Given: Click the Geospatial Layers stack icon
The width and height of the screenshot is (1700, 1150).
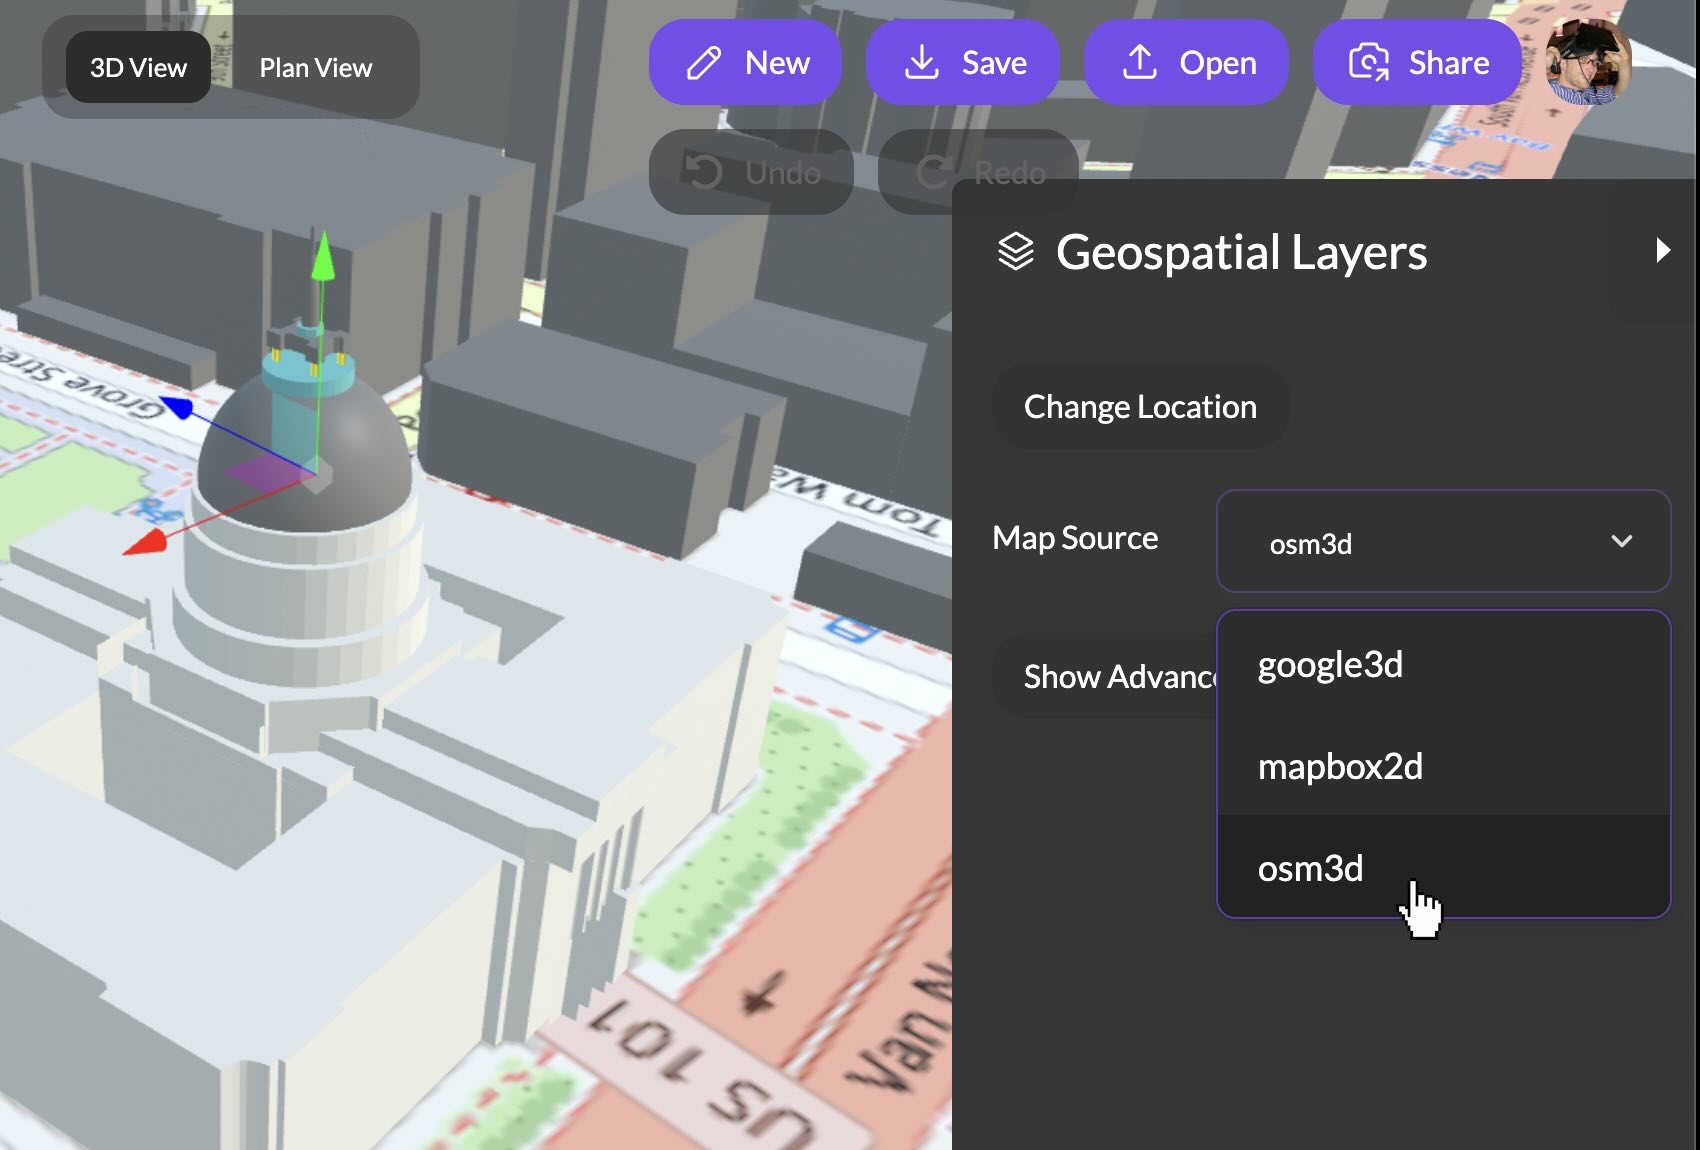Looking at the screenshot, I should coord(1017,252).
